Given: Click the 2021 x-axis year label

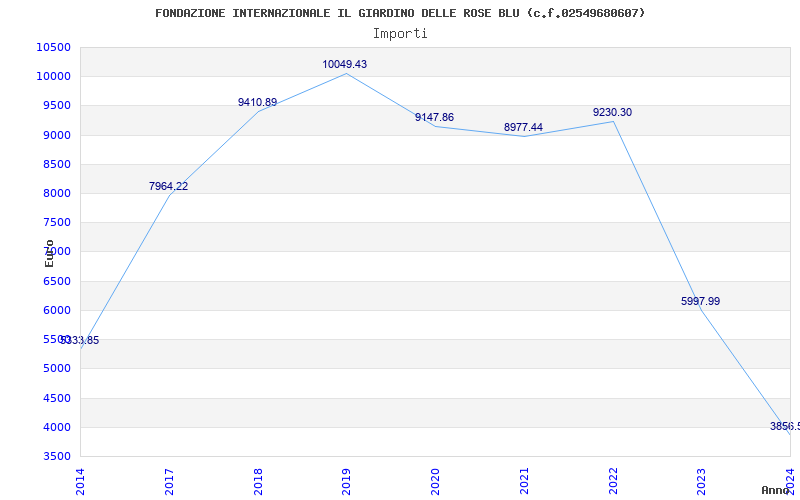Looking at the screenshot, I should pyautogui.click(x=524, y=481).
